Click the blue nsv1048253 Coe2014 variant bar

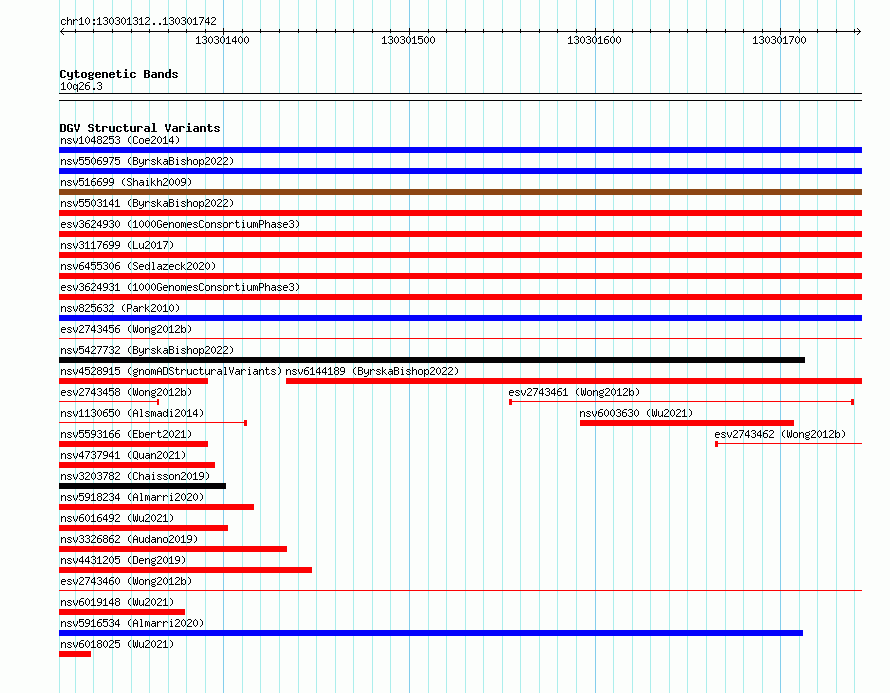pyautogui.click(x=460, y=150)
